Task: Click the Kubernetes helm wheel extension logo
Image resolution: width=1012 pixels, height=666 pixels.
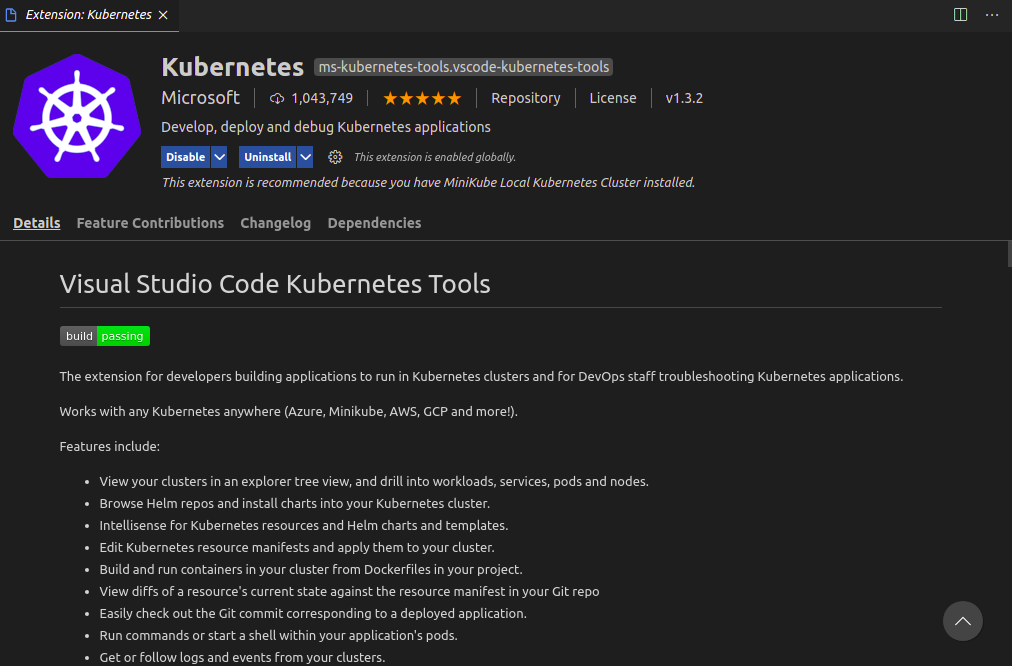Action: [x=77, y=116]
